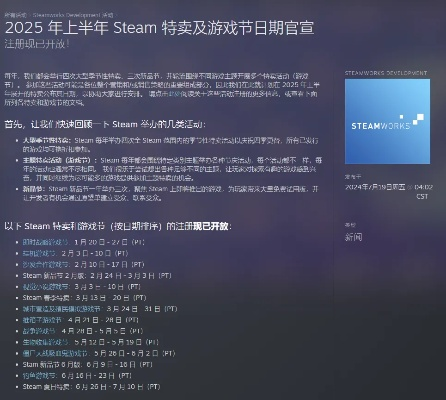Click the heading 以下 Steam 特卖和游戏节 的注册现已开放
The image size is (446, 400).
point(118,226)
